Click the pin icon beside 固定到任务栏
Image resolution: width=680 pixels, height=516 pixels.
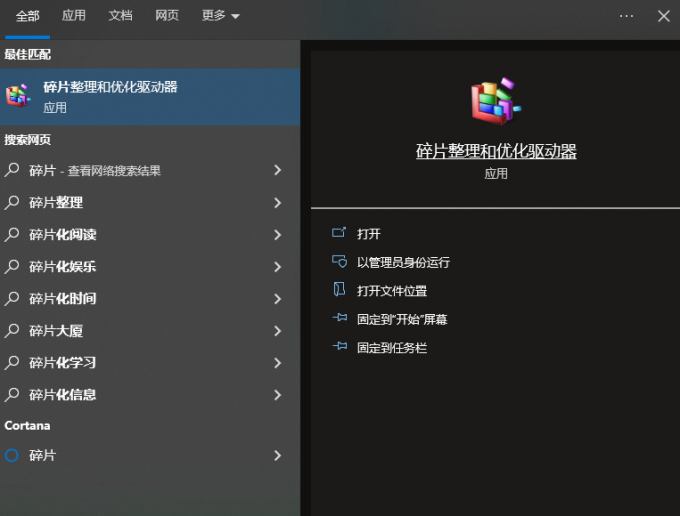(340, 346)
